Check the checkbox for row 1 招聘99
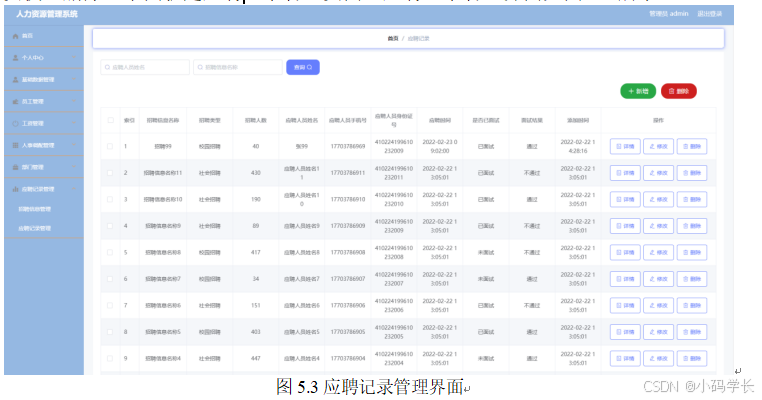The width and height of the screenshot is (762, 400). [110, 146]
